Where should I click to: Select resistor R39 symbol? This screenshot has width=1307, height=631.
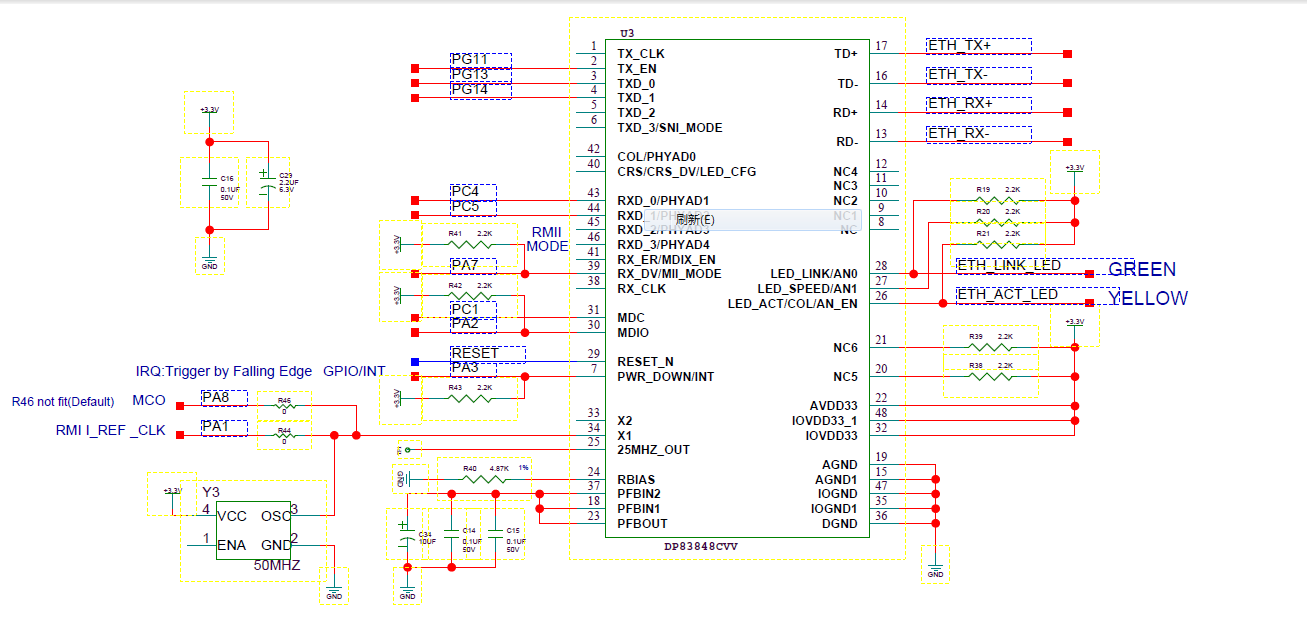point(991,348)
